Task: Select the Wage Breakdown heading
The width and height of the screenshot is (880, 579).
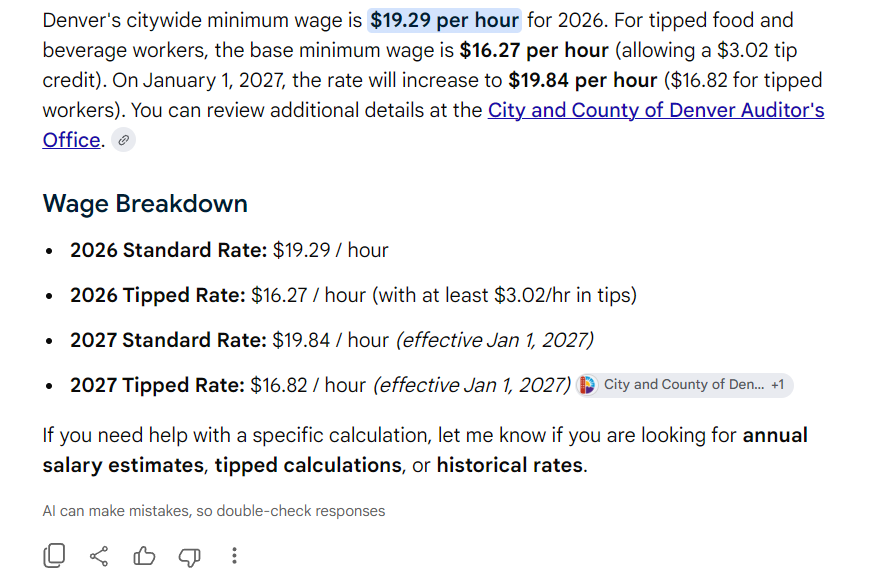Action: point(145,203)
